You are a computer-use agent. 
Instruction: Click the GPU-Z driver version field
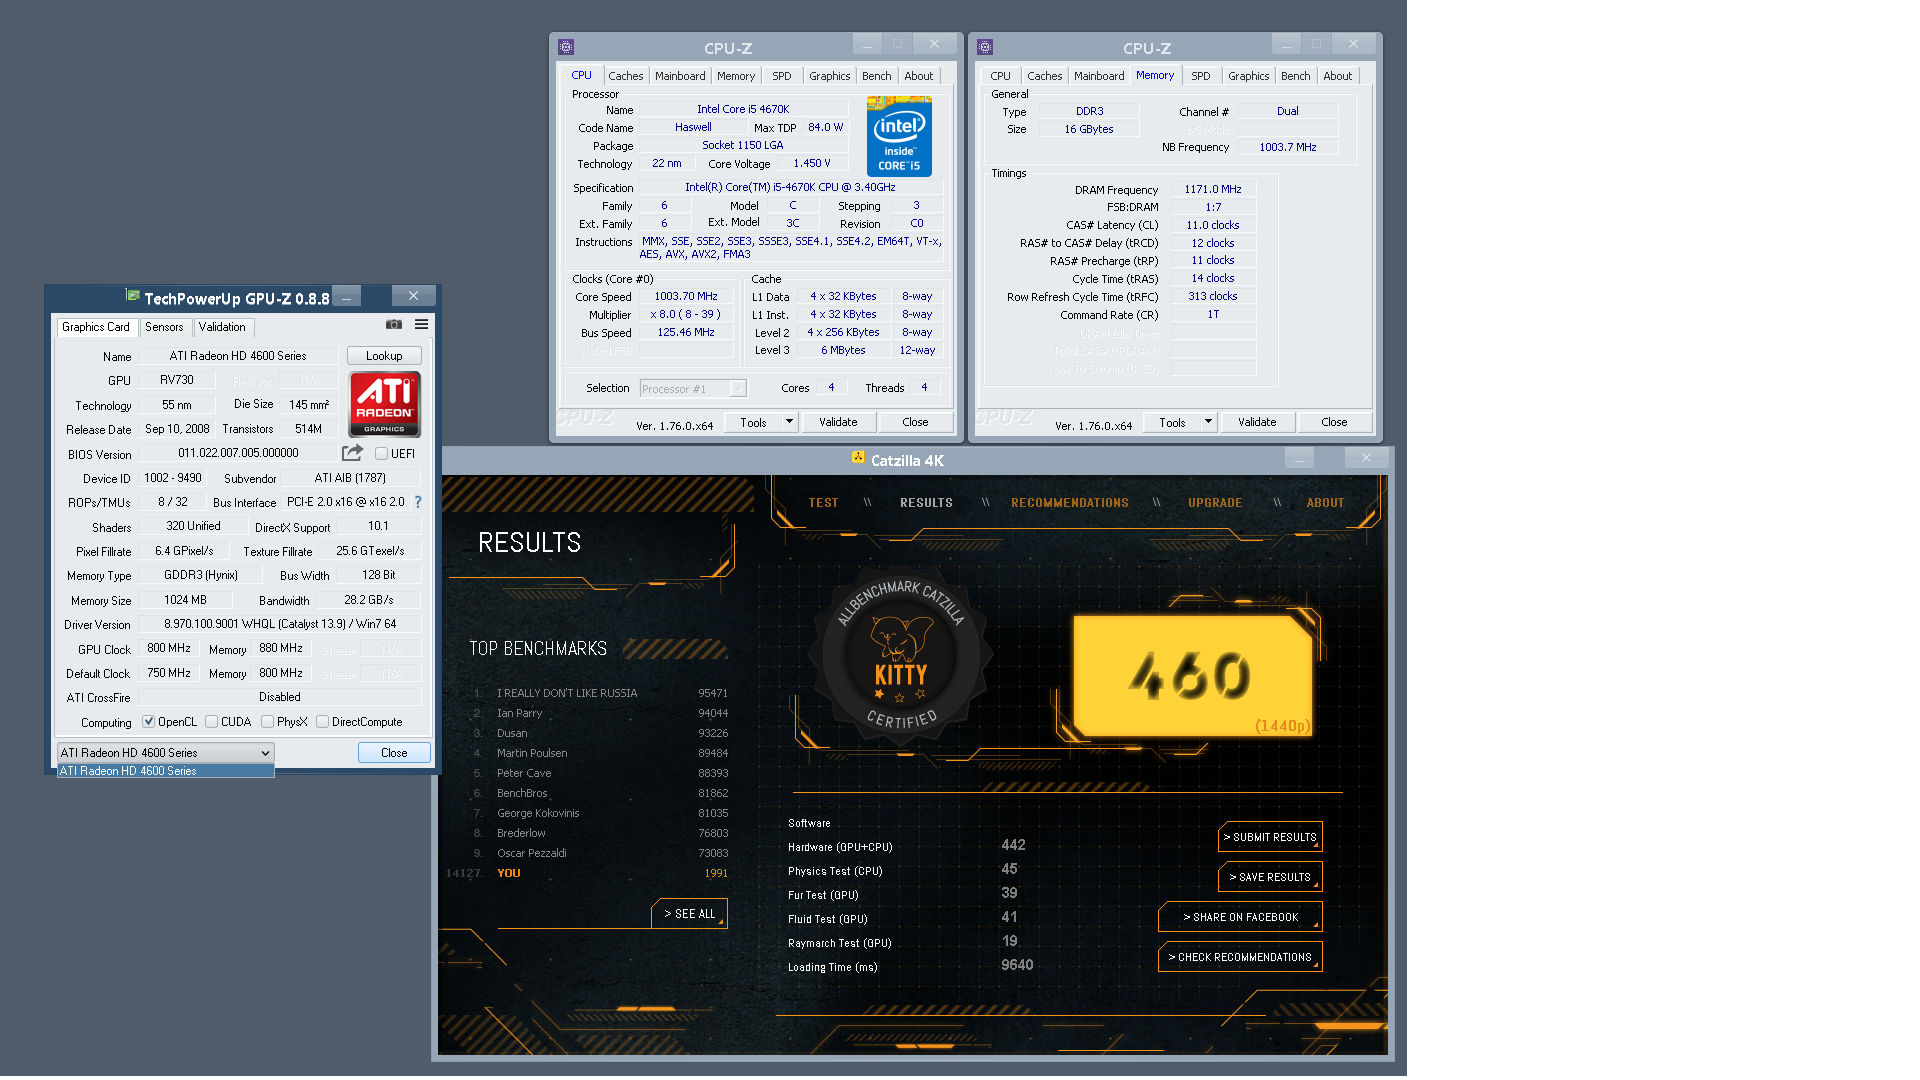coord(279,624)
